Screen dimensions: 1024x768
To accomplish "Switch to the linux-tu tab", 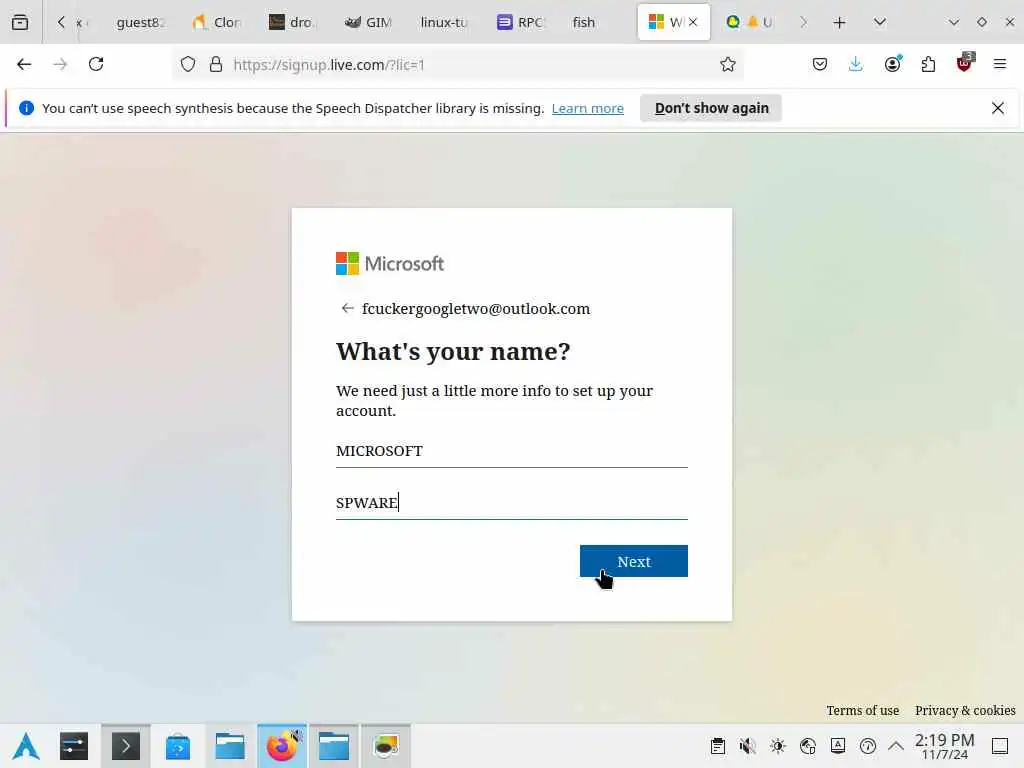I will pyautogui.click(x=444, y=22).
